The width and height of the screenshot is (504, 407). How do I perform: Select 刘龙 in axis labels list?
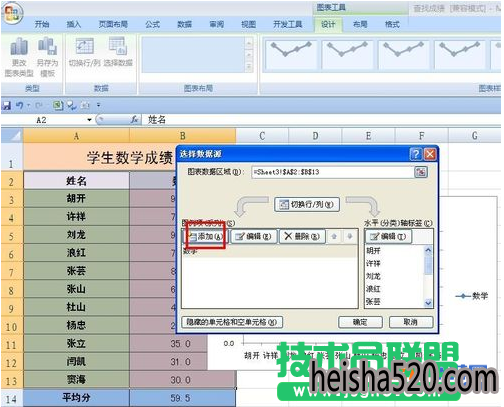(x=373, y=276)
